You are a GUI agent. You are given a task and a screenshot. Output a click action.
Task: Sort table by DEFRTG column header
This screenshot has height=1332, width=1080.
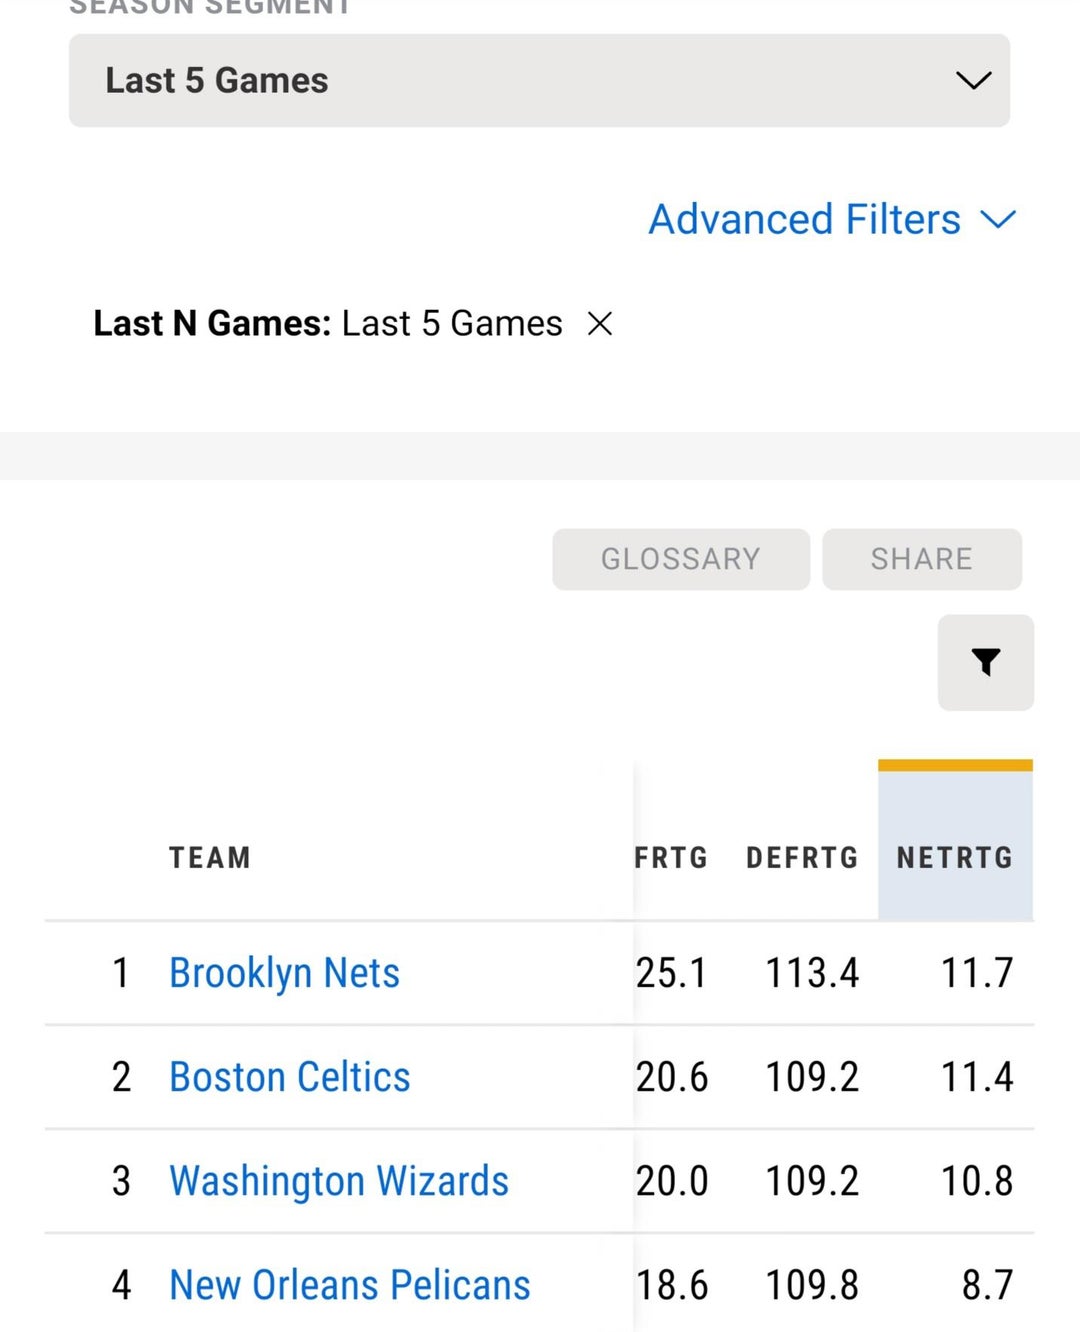coord(802,858)
